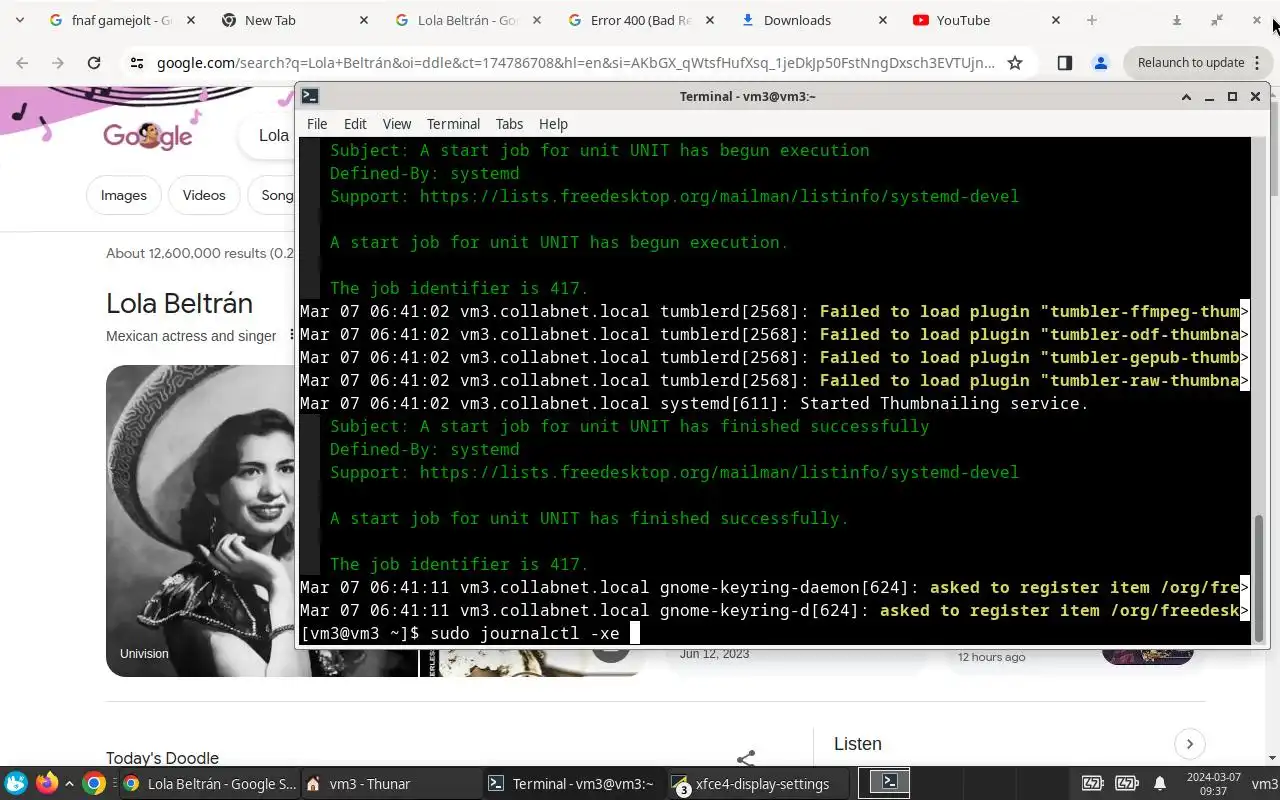Switch to Lola Beltrán Google taskbar window

coord(210,784)
